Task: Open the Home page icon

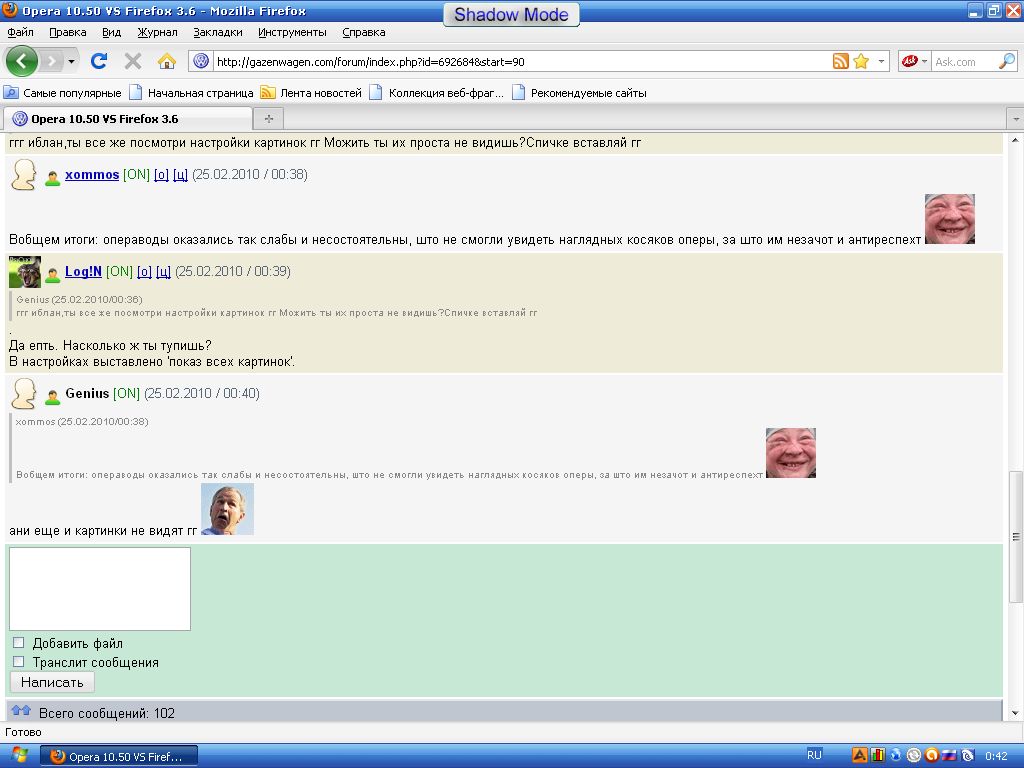Action: tap(167, 61)
